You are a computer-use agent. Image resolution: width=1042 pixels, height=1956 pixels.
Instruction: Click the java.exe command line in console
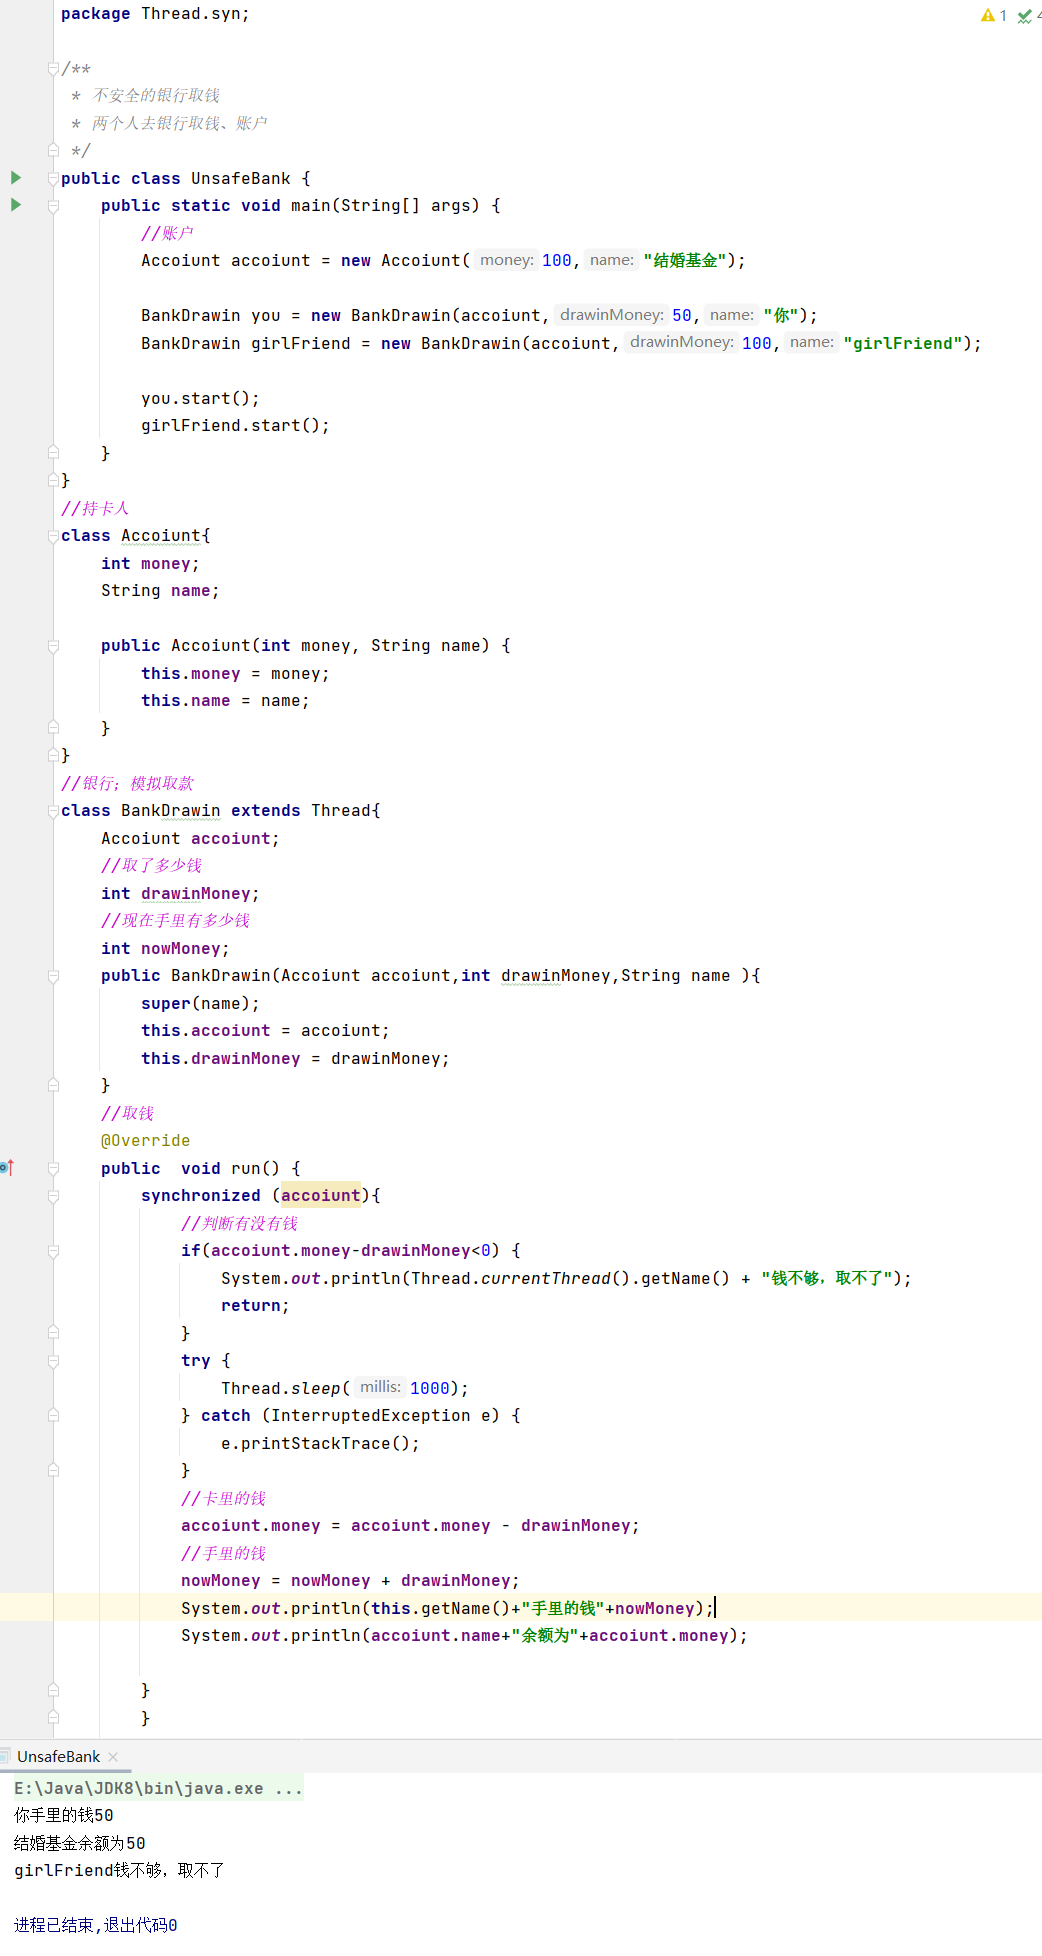coord(158,1788)
